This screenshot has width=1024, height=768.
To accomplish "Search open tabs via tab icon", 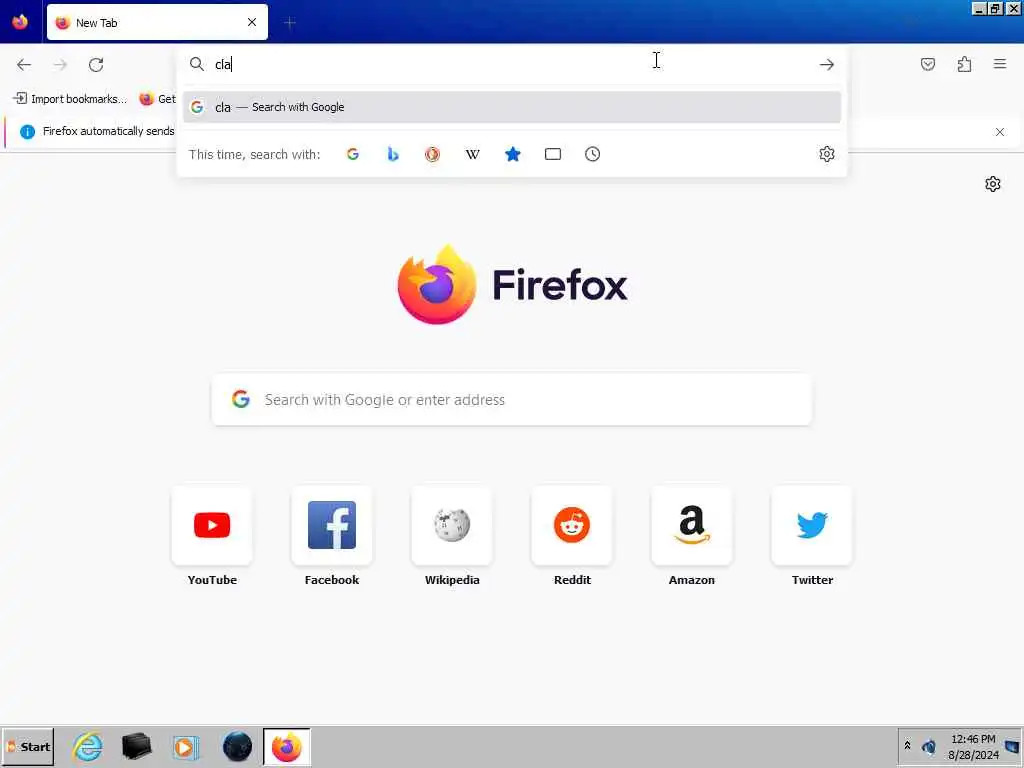I will (552, 154).
